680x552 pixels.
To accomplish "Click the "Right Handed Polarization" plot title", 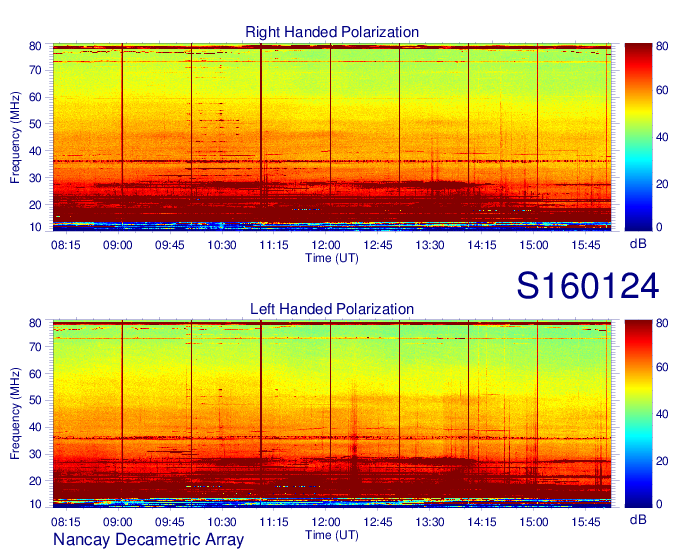I will 332,32.
